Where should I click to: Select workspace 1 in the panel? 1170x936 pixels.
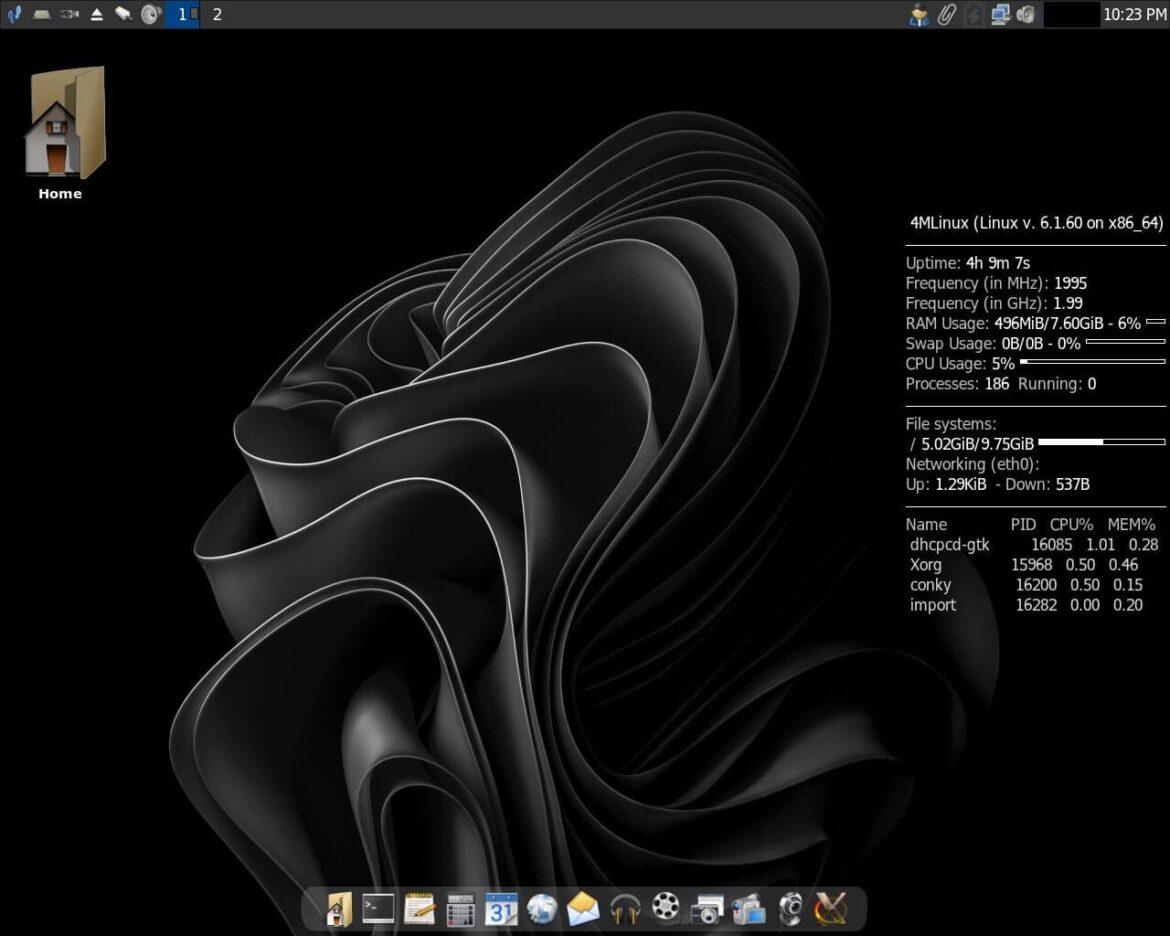182,14
